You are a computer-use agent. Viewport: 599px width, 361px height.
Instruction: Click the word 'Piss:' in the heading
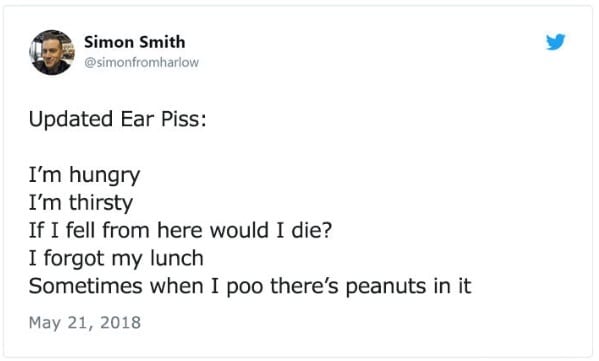pyautogui.click(x=183, y=119)
